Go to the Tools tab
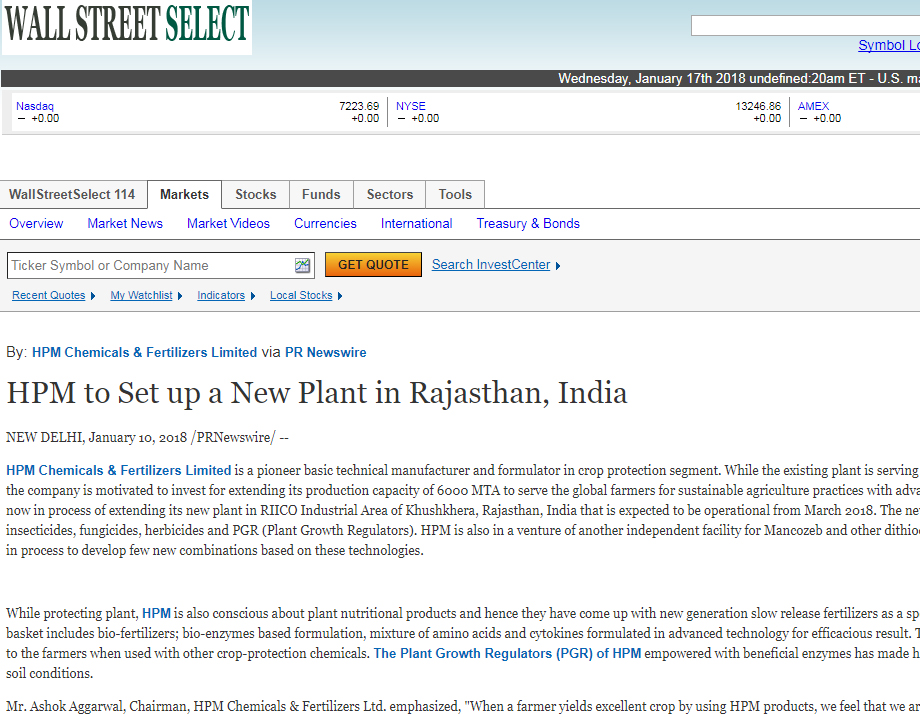 click(455, 194)
